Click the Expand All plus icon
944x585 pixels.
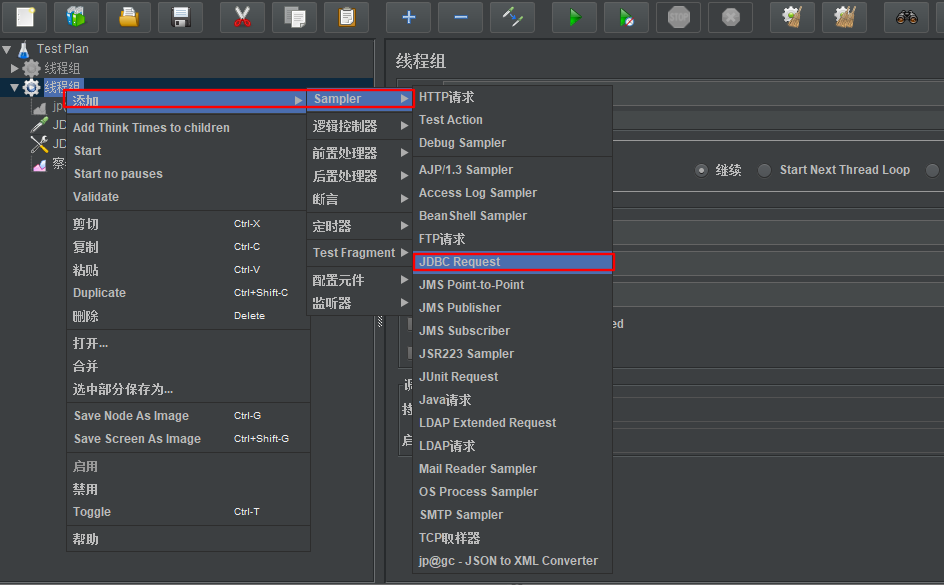click(409, 16)
